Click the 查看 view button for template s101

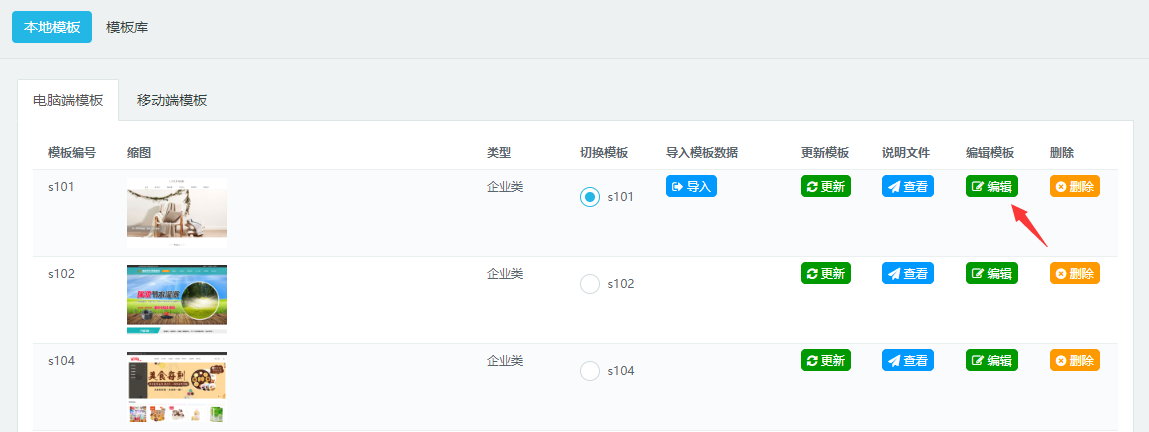click(907, 186)
